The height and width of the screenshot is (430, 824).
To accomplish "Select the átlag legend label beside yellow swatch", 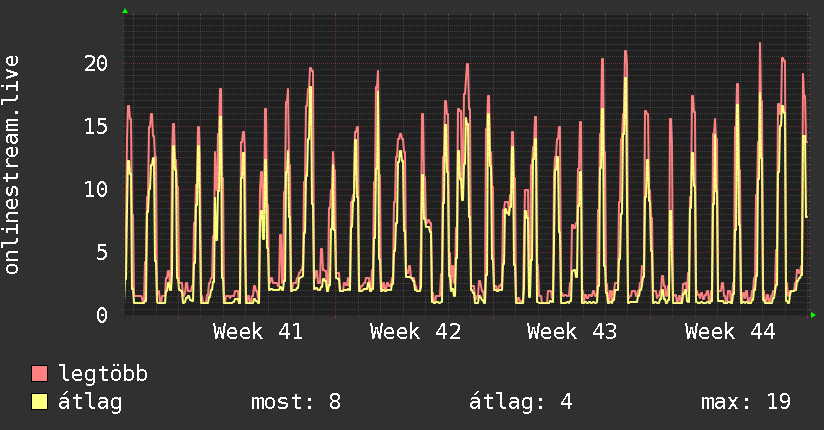I will (90, 402).
